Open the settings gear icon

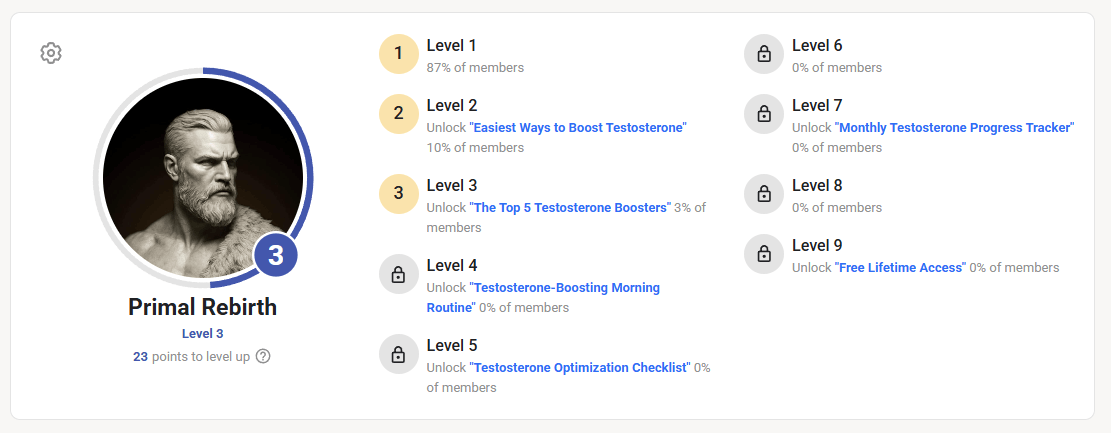(51, 53)
